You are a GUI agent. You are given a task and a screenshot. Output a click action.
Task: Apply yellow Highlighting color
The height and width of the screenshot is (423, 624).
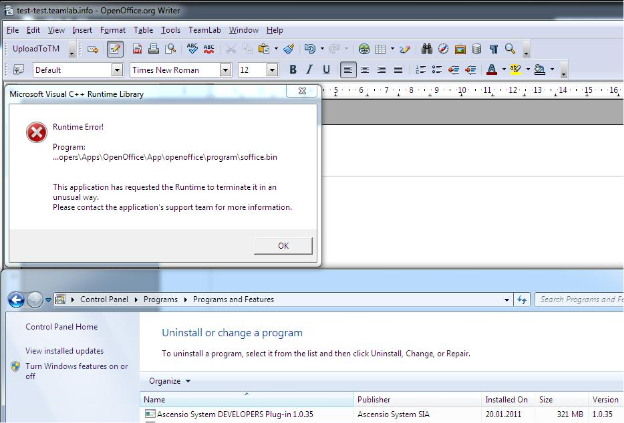coord(516,70)
